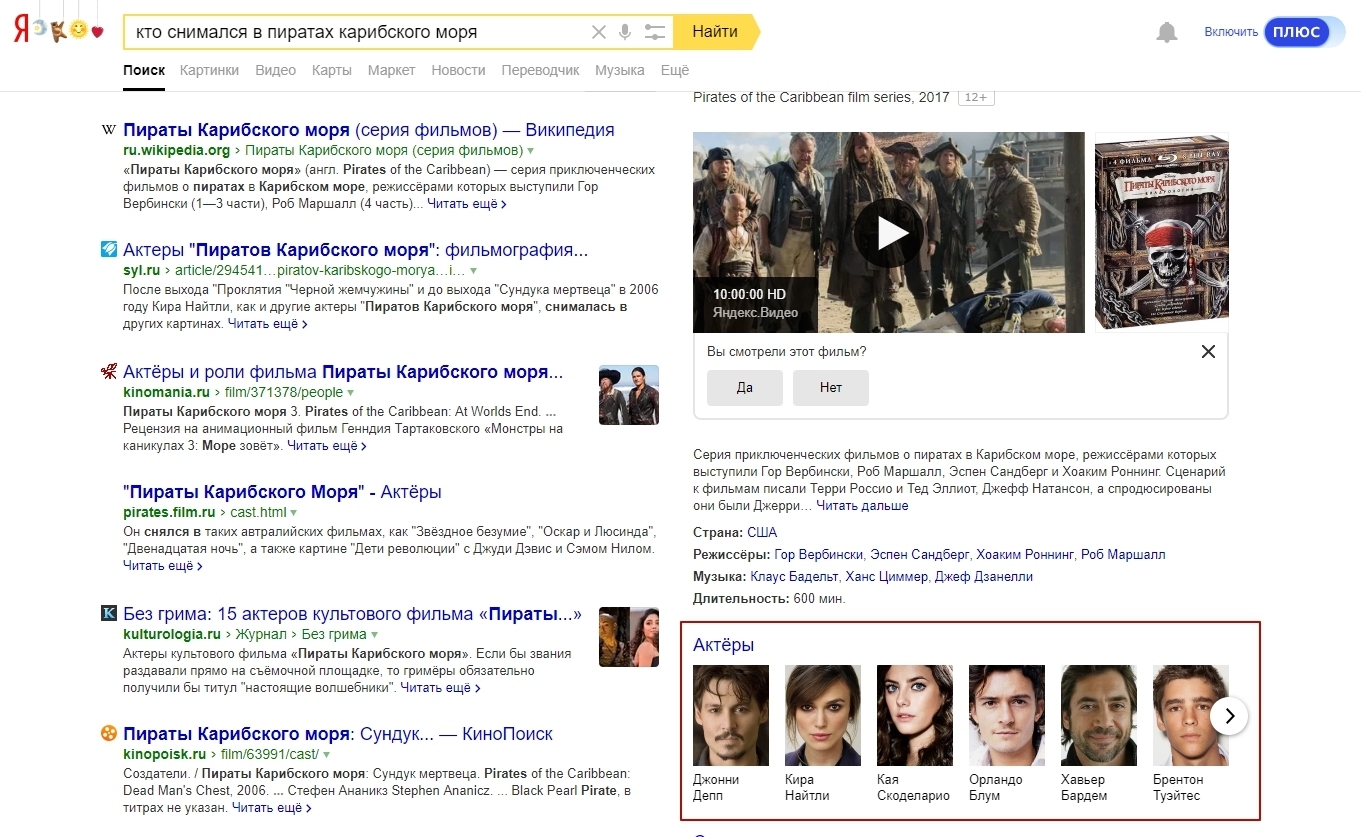Expand kinomania.ru result dropdown arrow
Viewport: 1361px width, 837px height.
point(351,393)
